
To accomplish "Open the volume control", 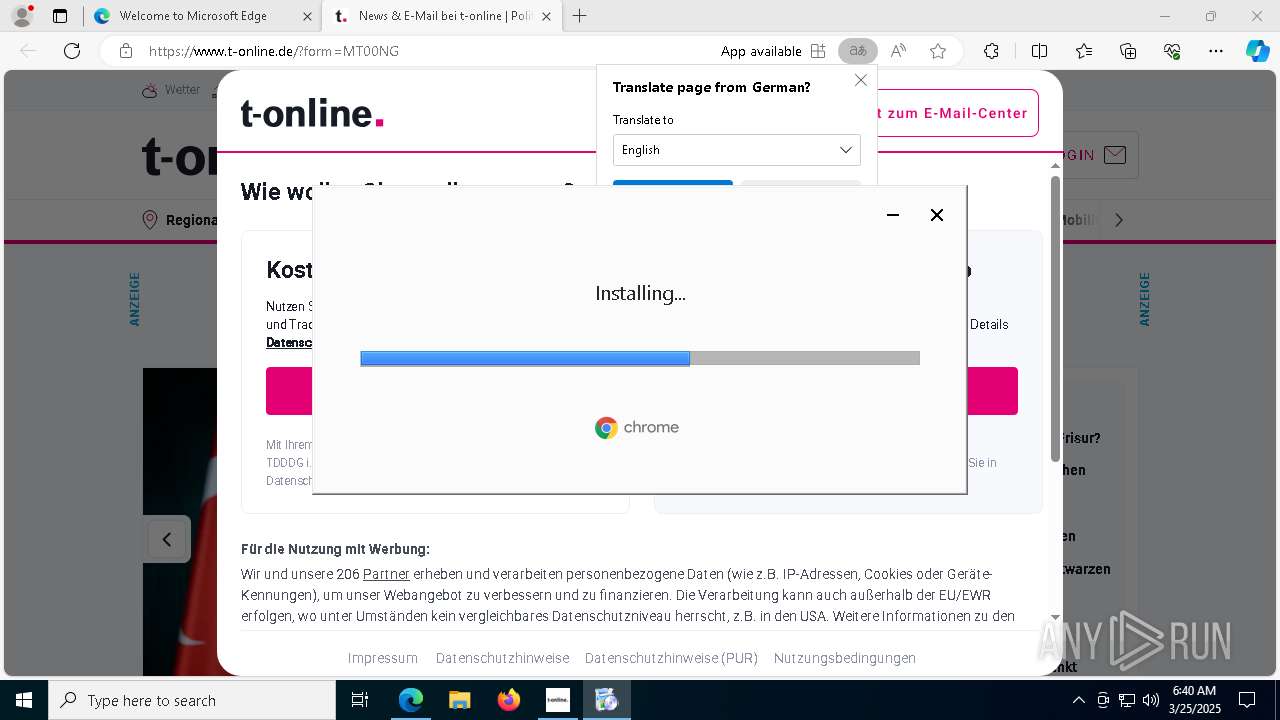I will tap(1151, 700).
